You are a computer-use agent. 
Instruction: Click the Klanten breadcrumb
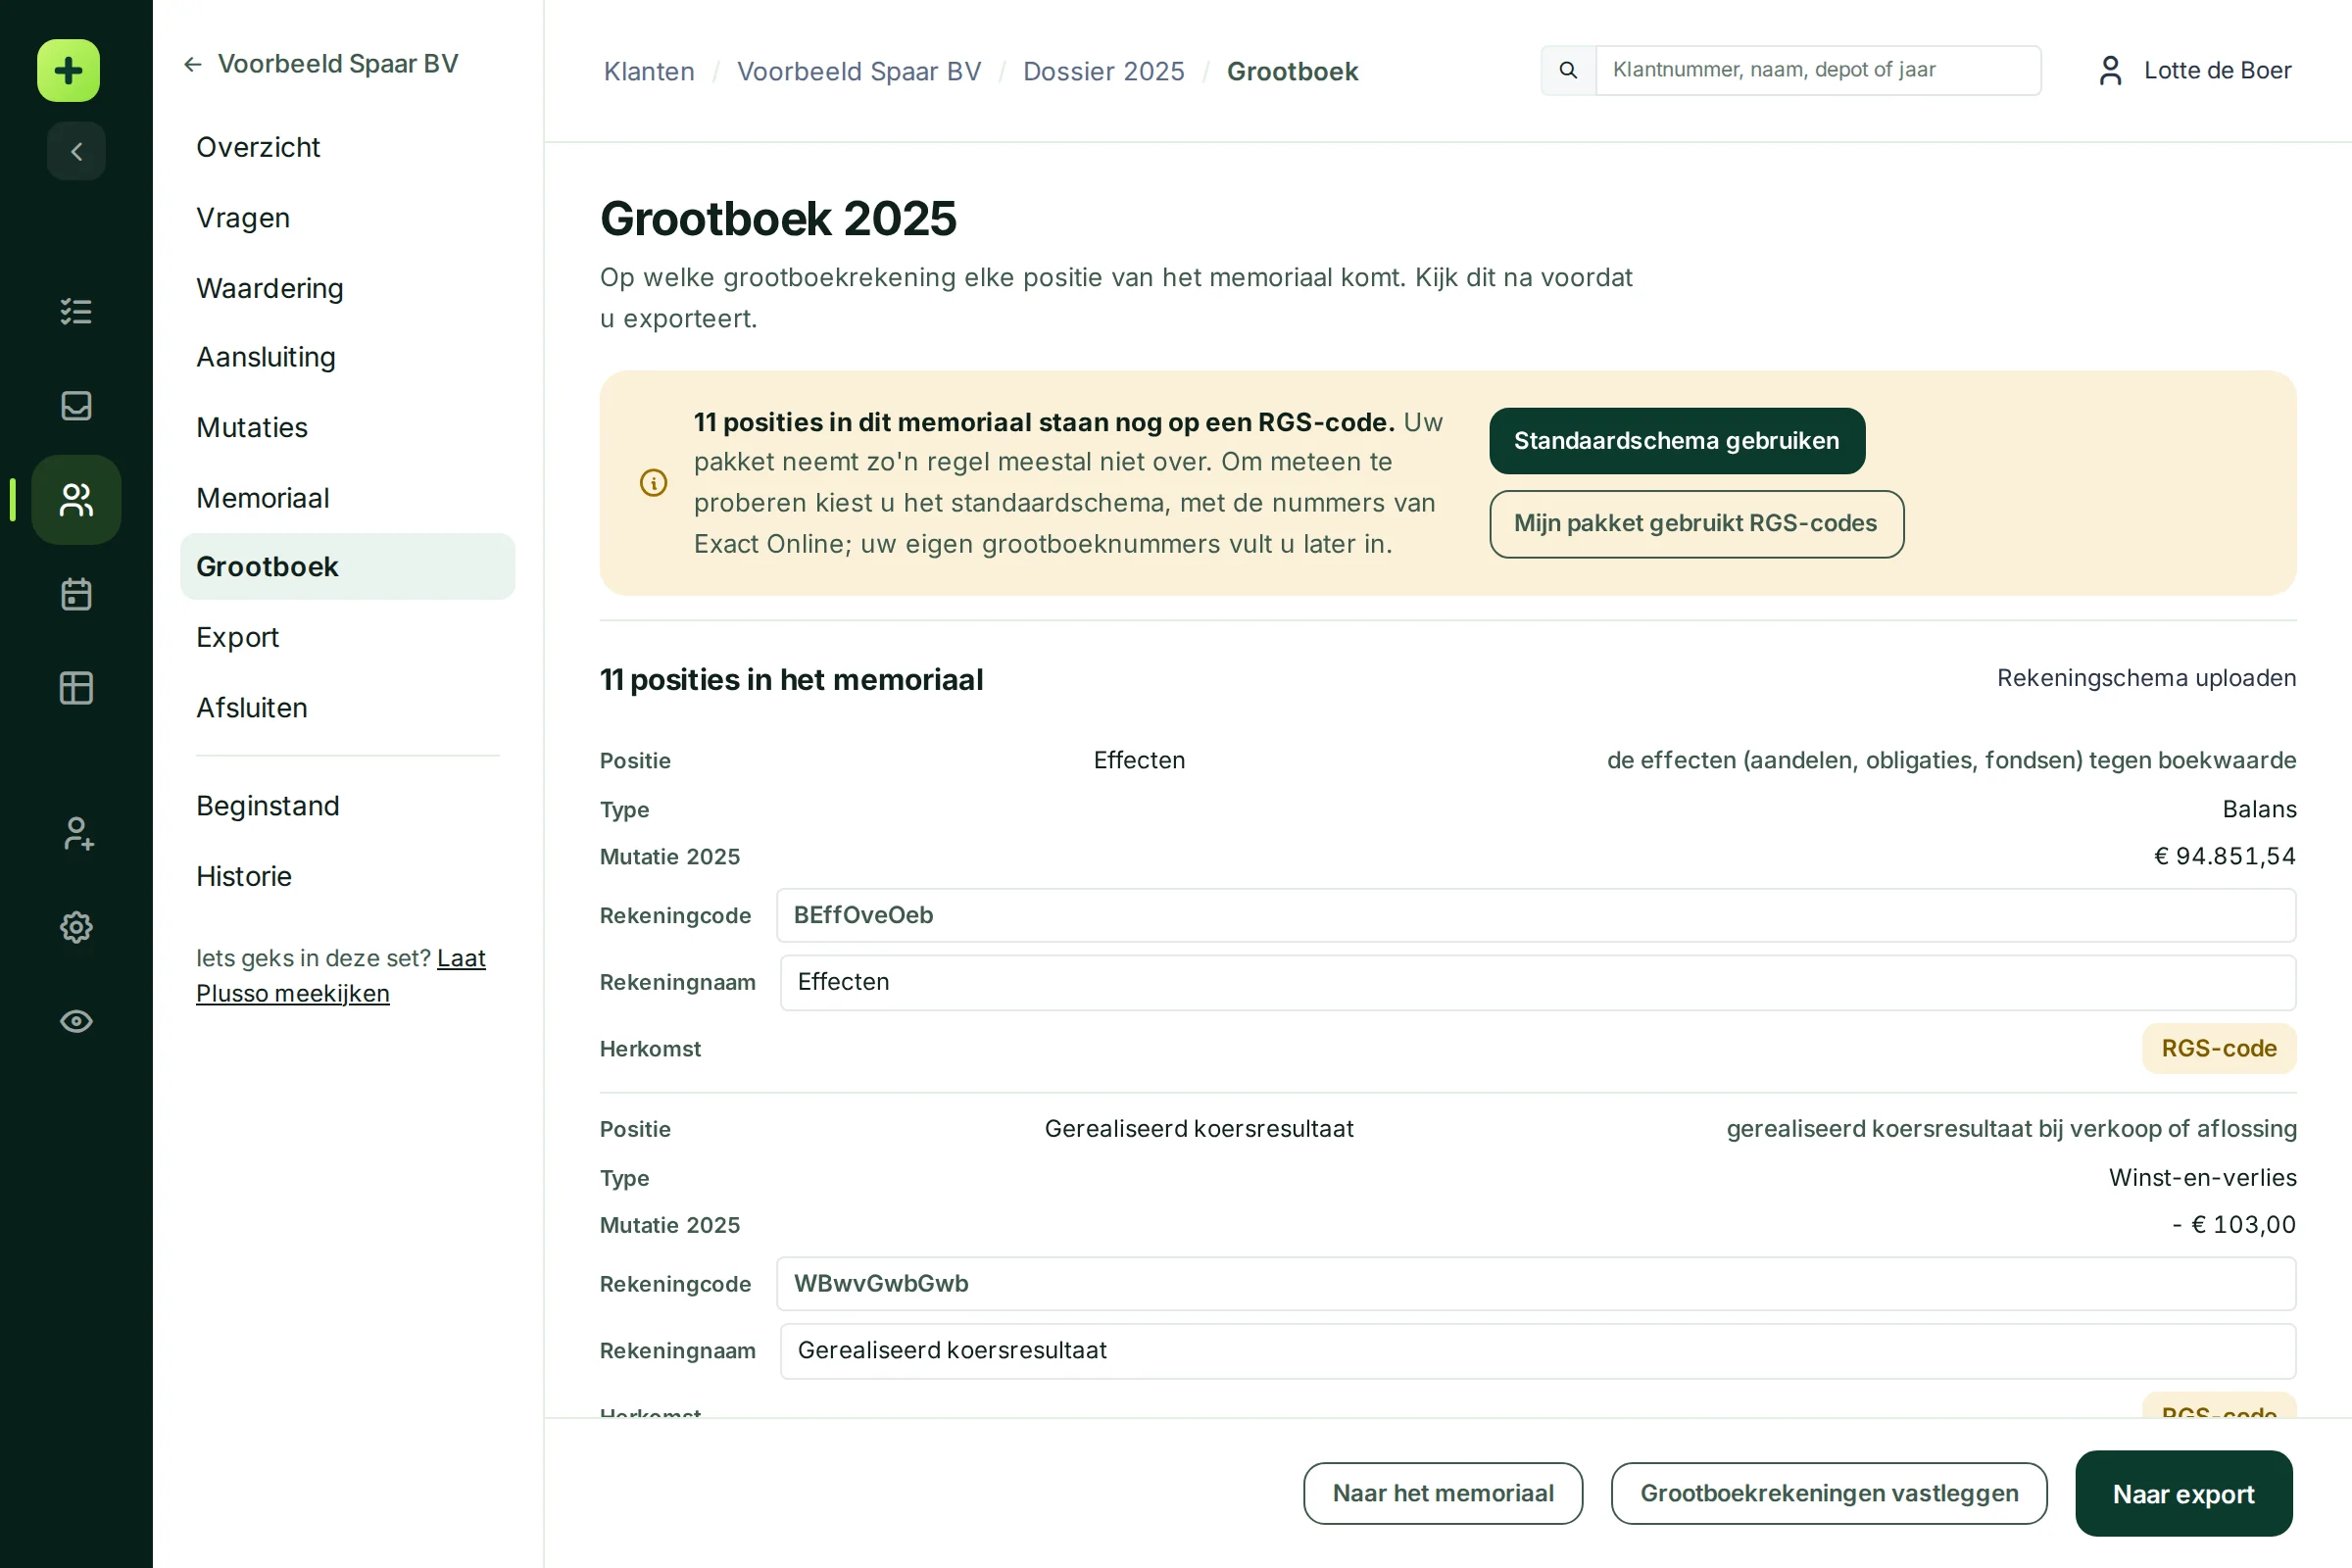(649, 71)
